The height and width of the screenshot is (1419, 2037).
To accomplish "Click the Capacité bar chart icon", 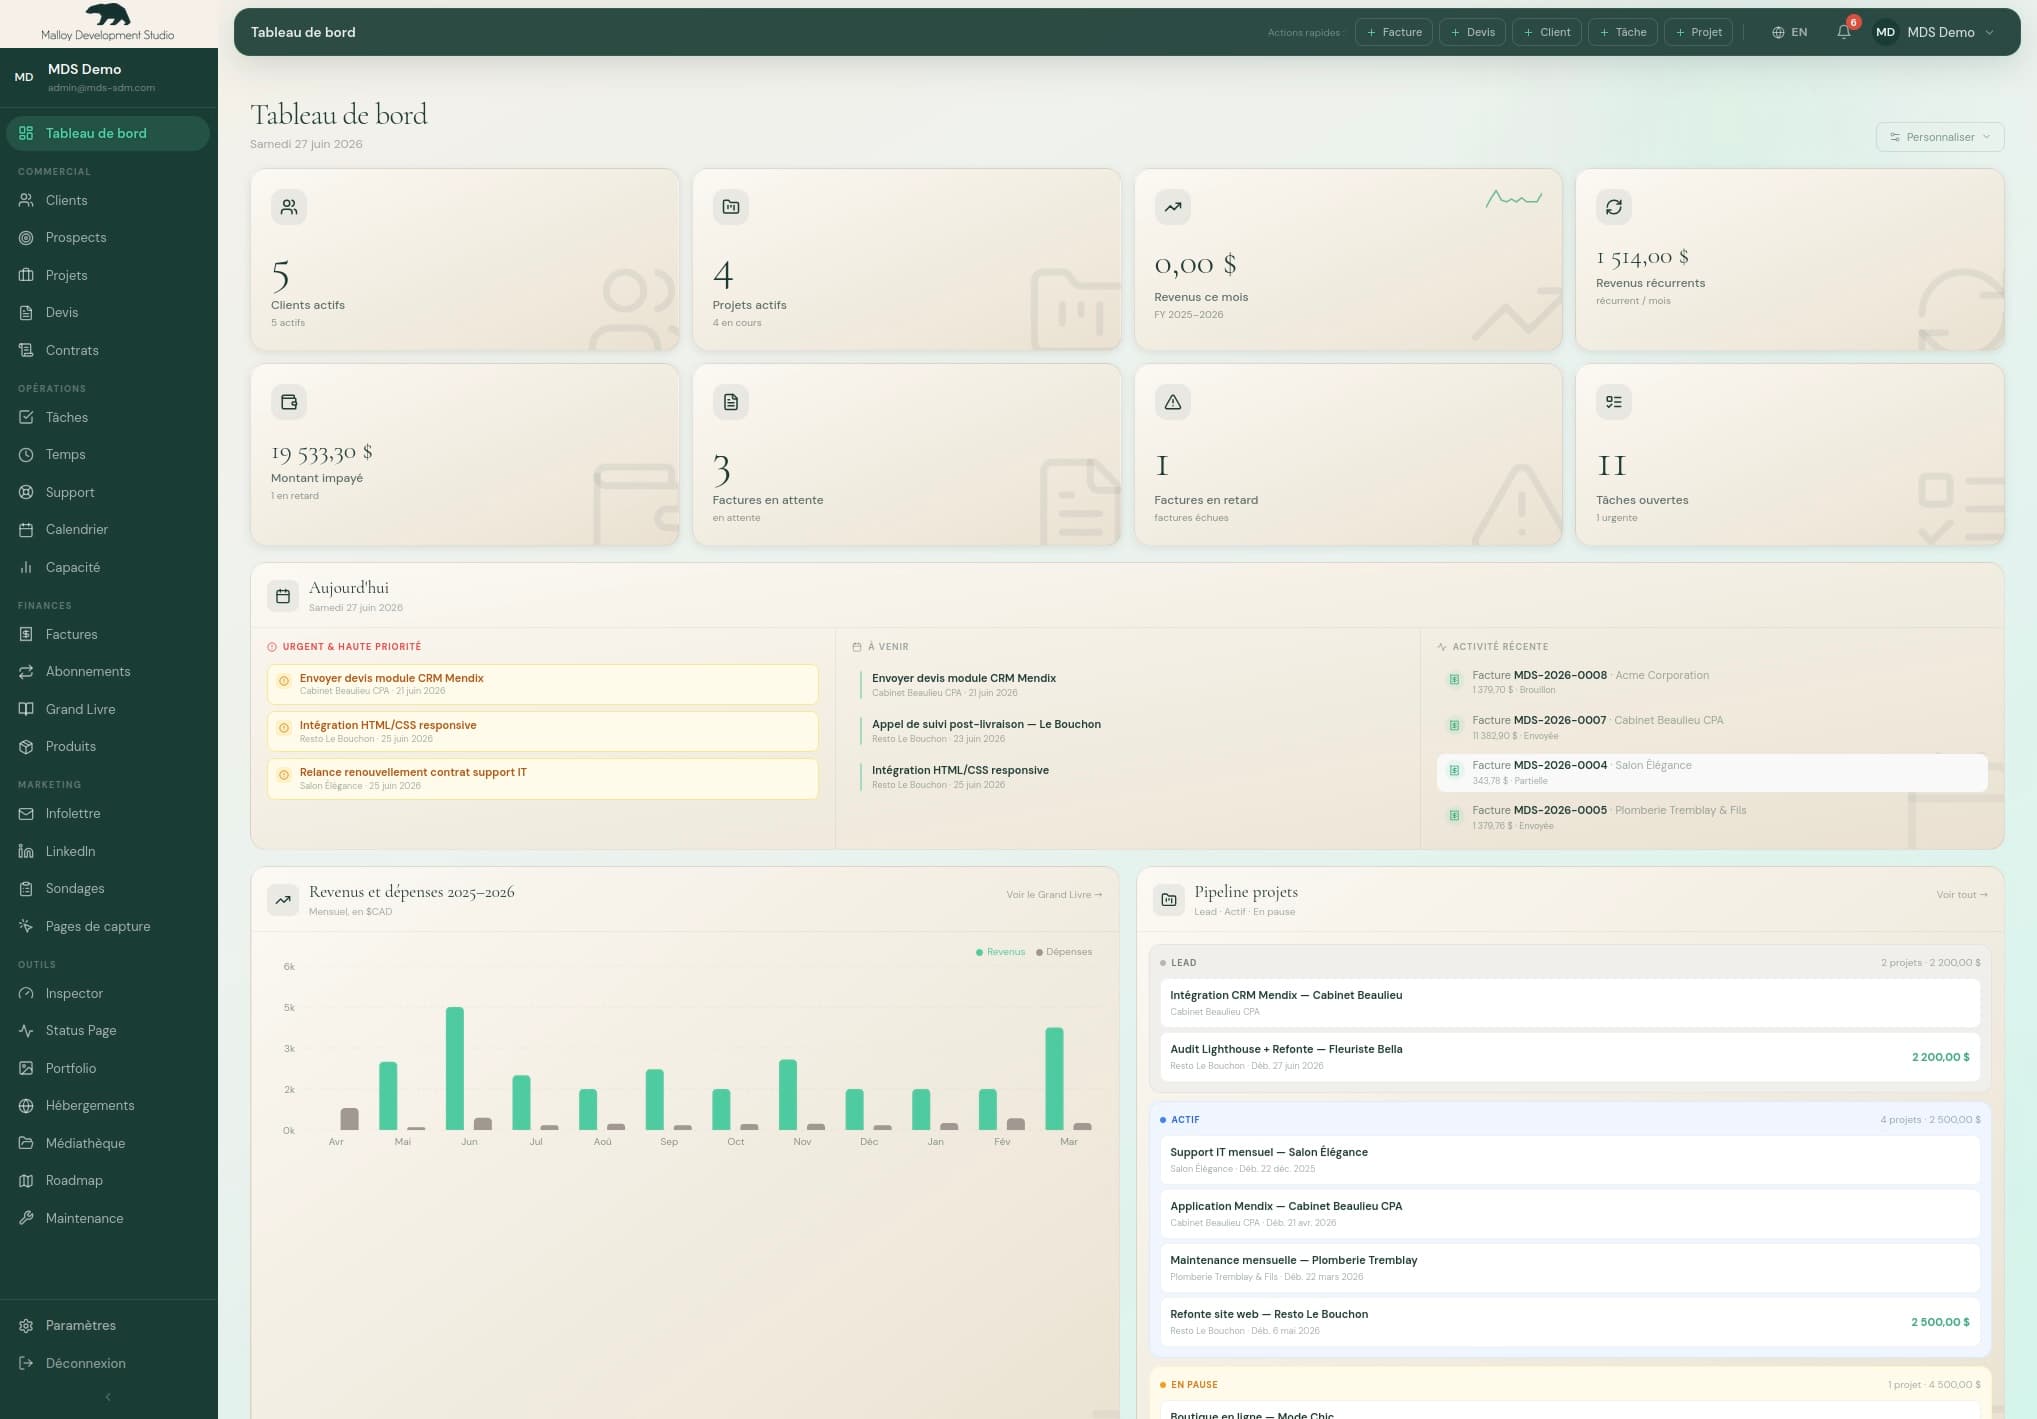I will tap(26, 567).
